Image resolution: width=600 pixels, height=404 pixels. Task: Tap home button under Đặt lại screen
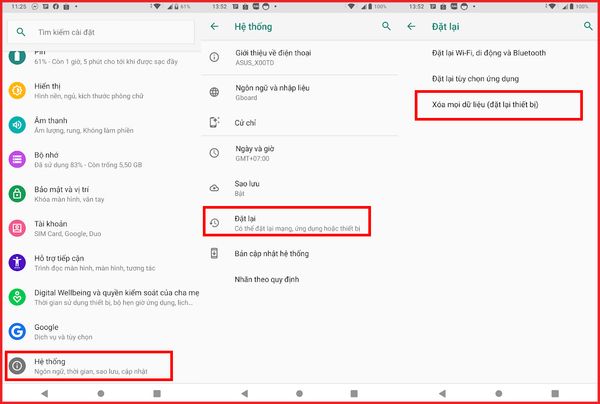point(499,393)
